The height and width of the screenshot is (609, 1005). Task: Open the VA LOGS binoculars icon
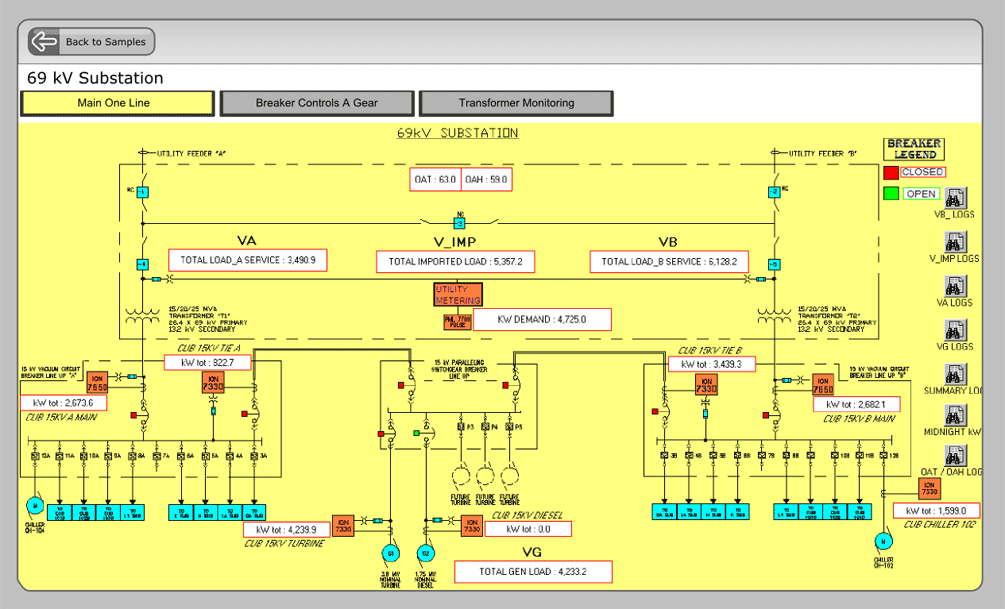coord(955,286)
